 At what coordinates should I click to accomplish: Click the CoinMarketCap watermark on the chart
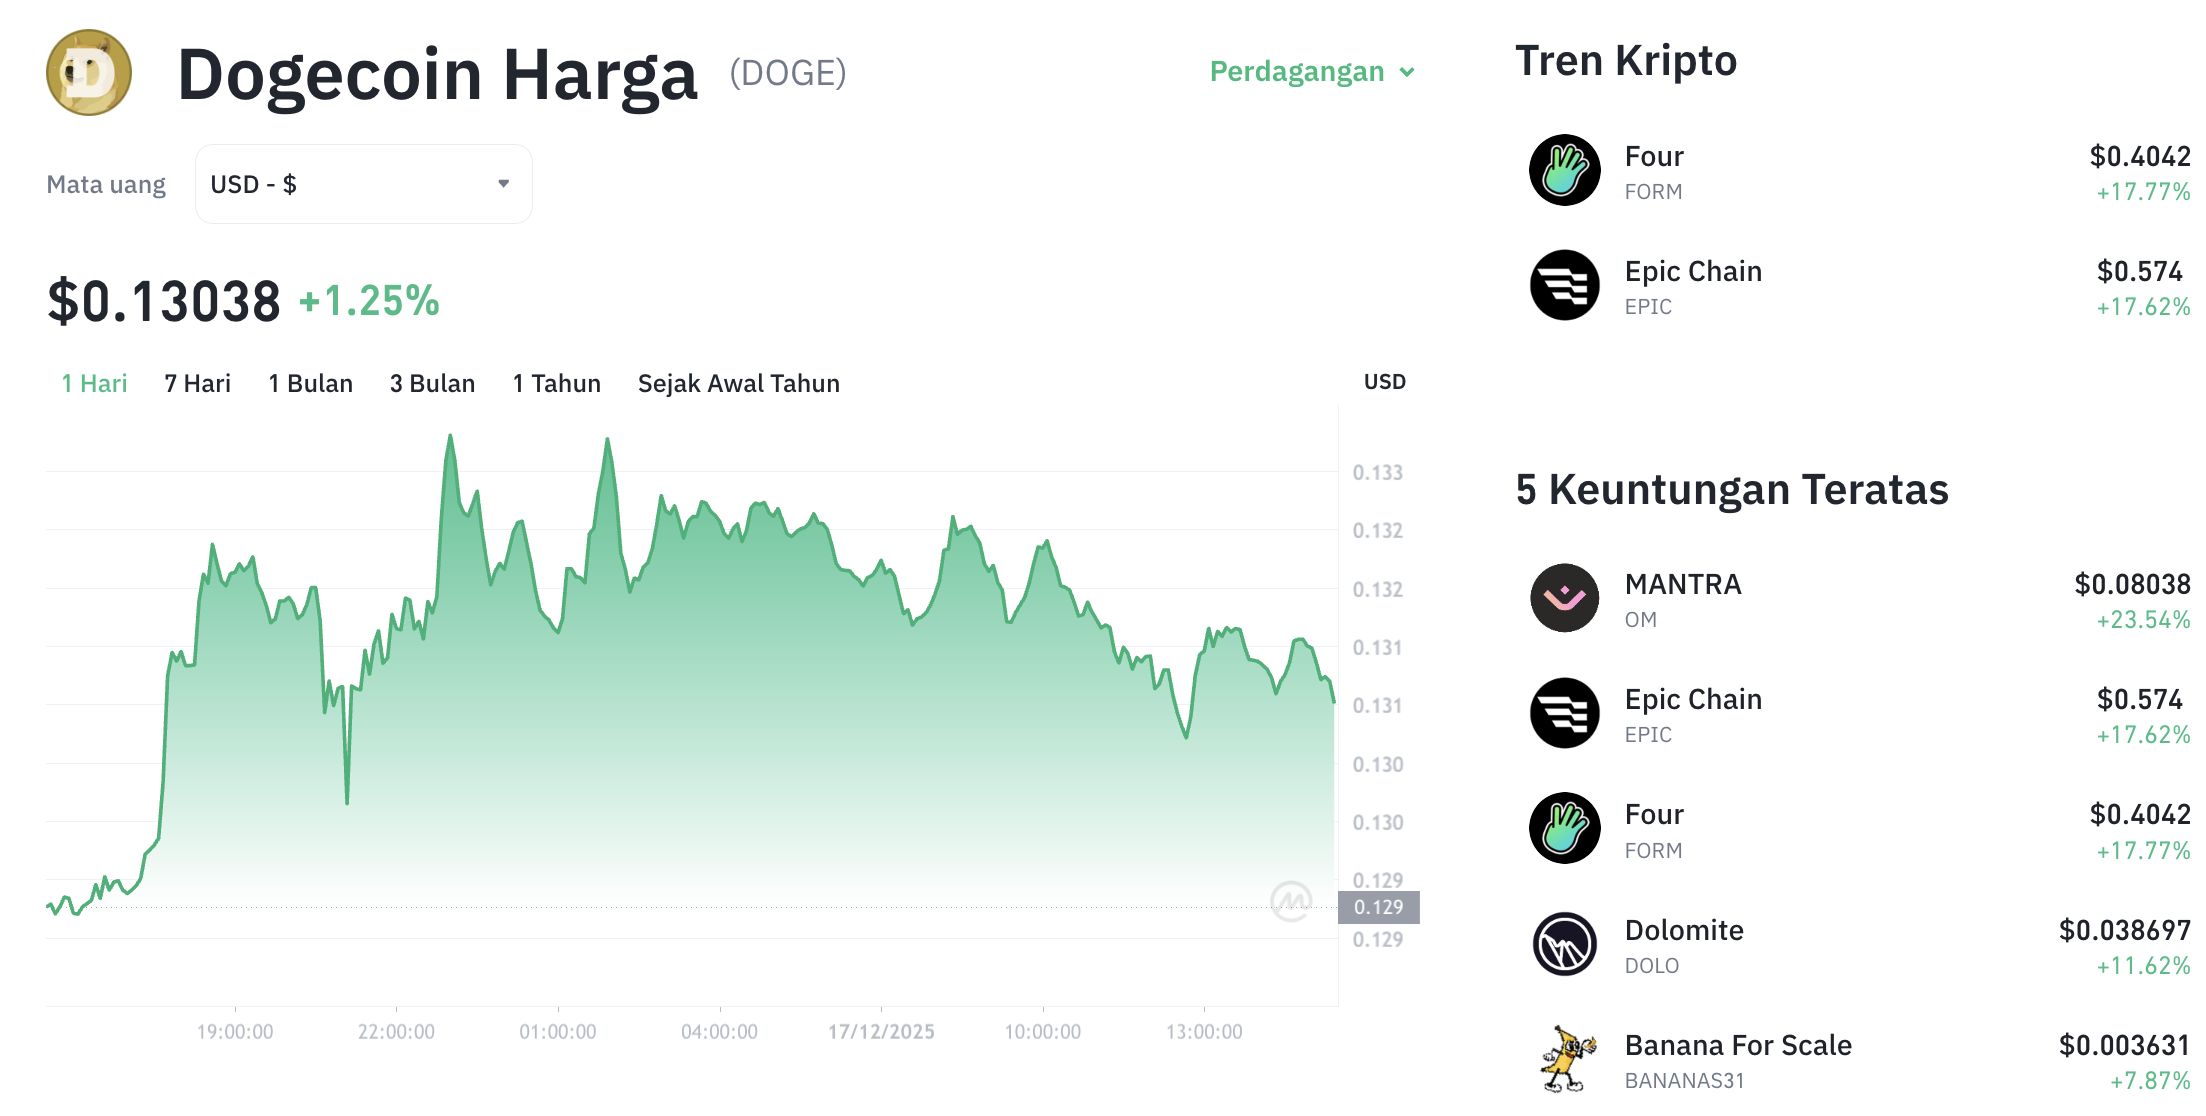[x=1292, y=903]
